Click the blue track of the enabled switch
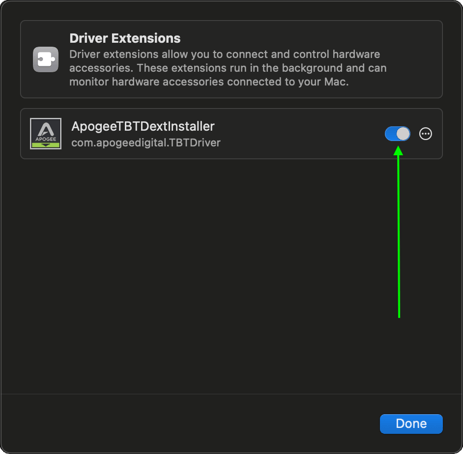The image size is (463, 454). pyautogui.click(x=391, y=134)
